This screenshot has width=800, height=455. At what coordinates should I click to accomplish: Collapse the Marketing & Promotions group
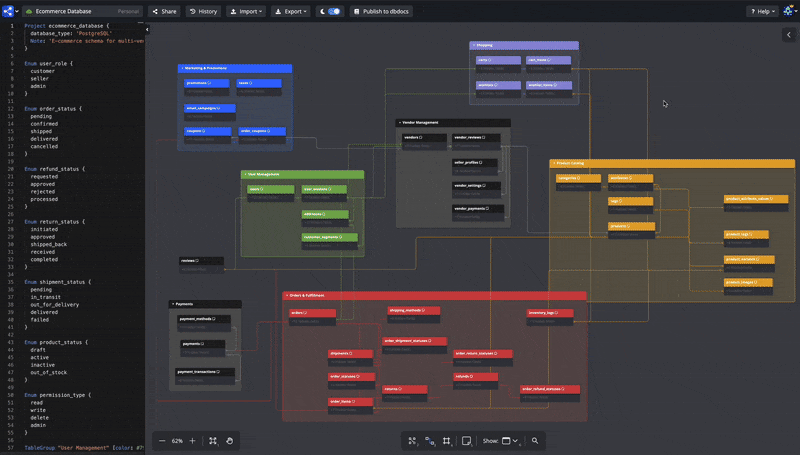tap(181, 68)
